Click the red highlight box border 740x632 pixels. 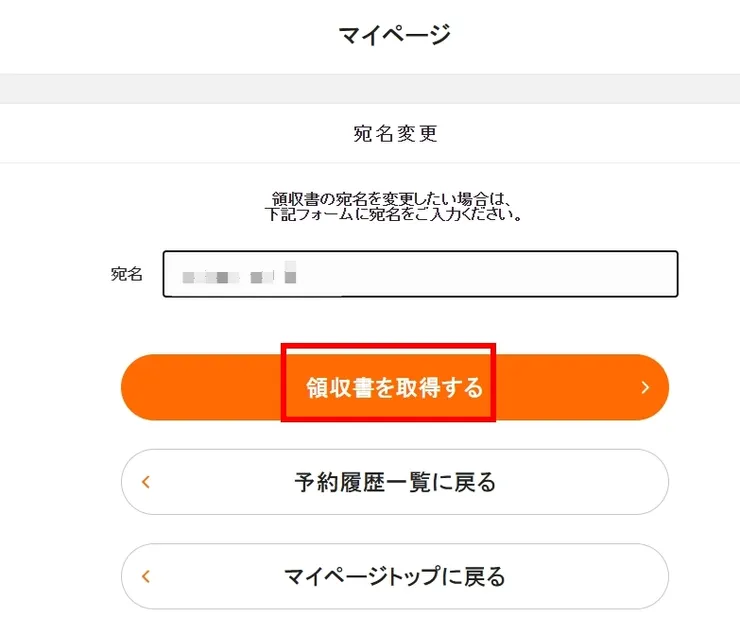click(283, 383)
